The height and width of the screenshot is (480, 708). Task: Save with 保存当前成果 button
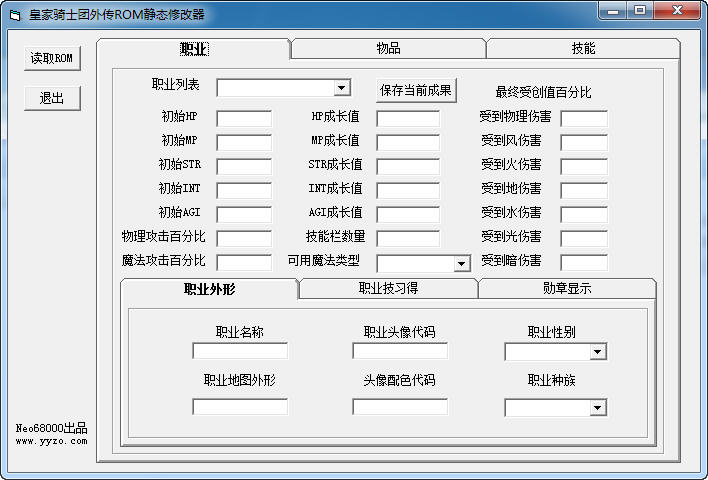click(416, 90)
